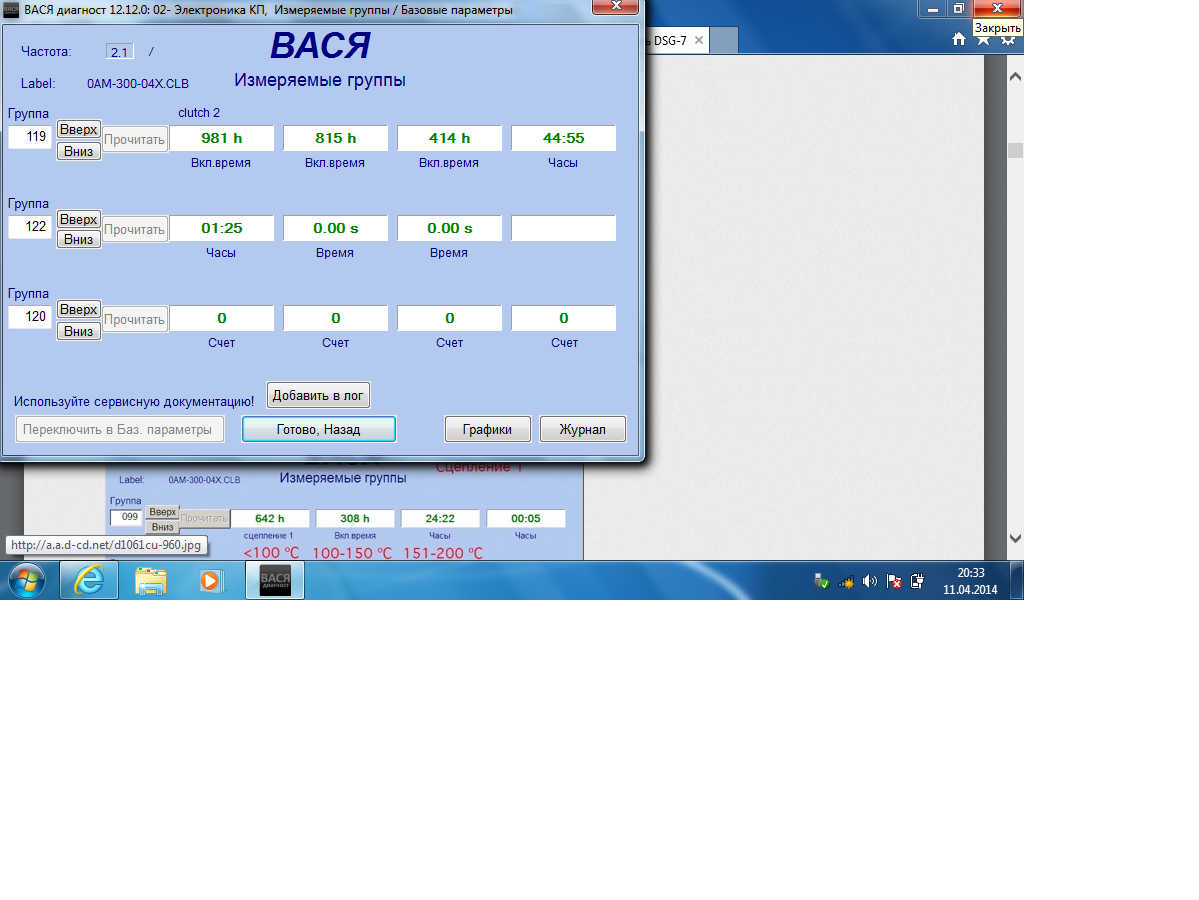The height and width of the screenshot is (900, 1199).
Task: Open Графики charts view
Action: pyautogui.click(x=487, y=429)
